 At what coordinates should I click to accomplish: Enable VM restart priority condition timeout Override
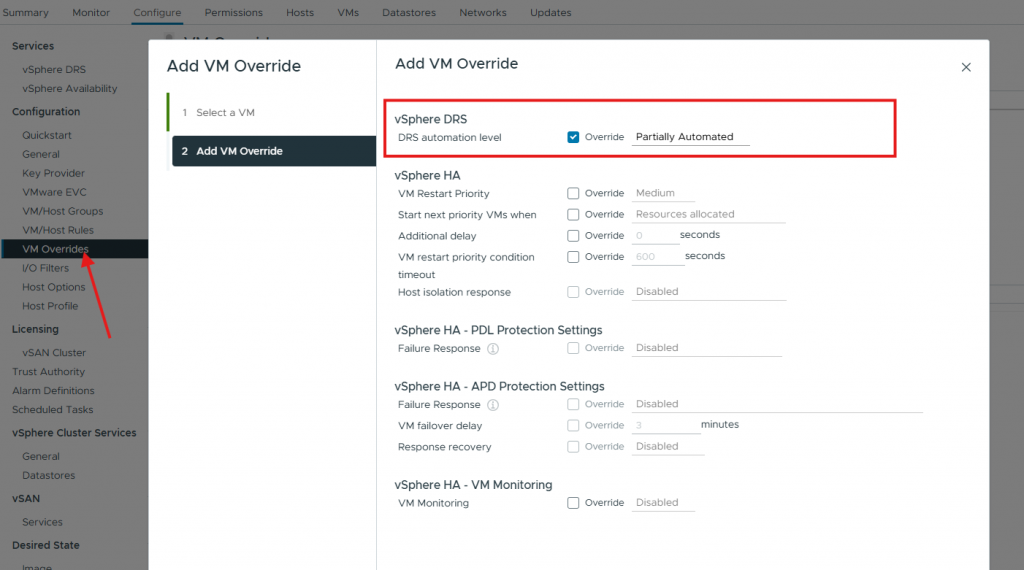pos(573,257)
